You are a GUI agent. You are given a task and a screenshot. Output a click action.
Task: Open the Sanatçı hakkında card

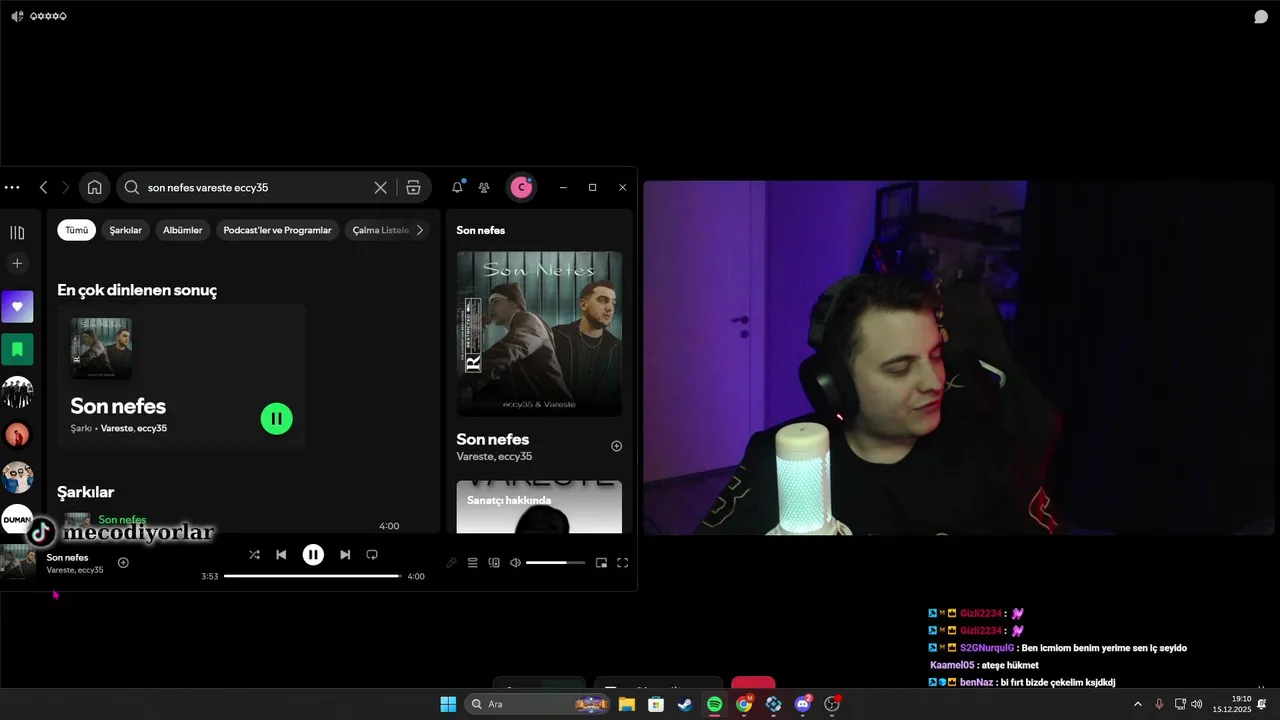[539, 507]
